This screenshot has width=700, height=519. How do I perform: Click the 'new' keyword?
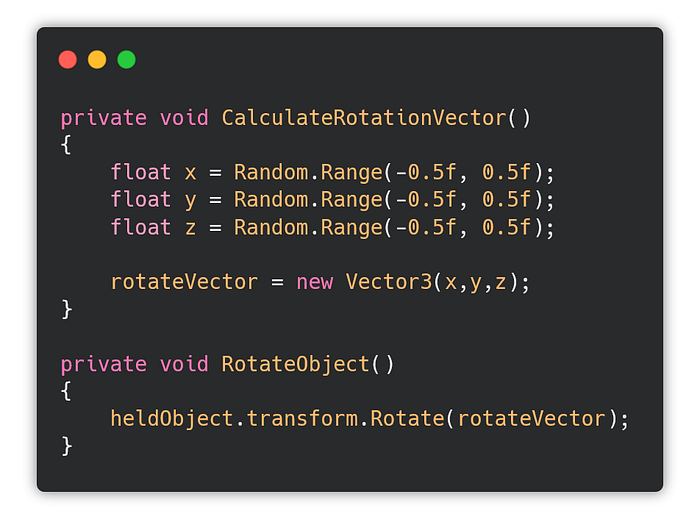(315, 282)
